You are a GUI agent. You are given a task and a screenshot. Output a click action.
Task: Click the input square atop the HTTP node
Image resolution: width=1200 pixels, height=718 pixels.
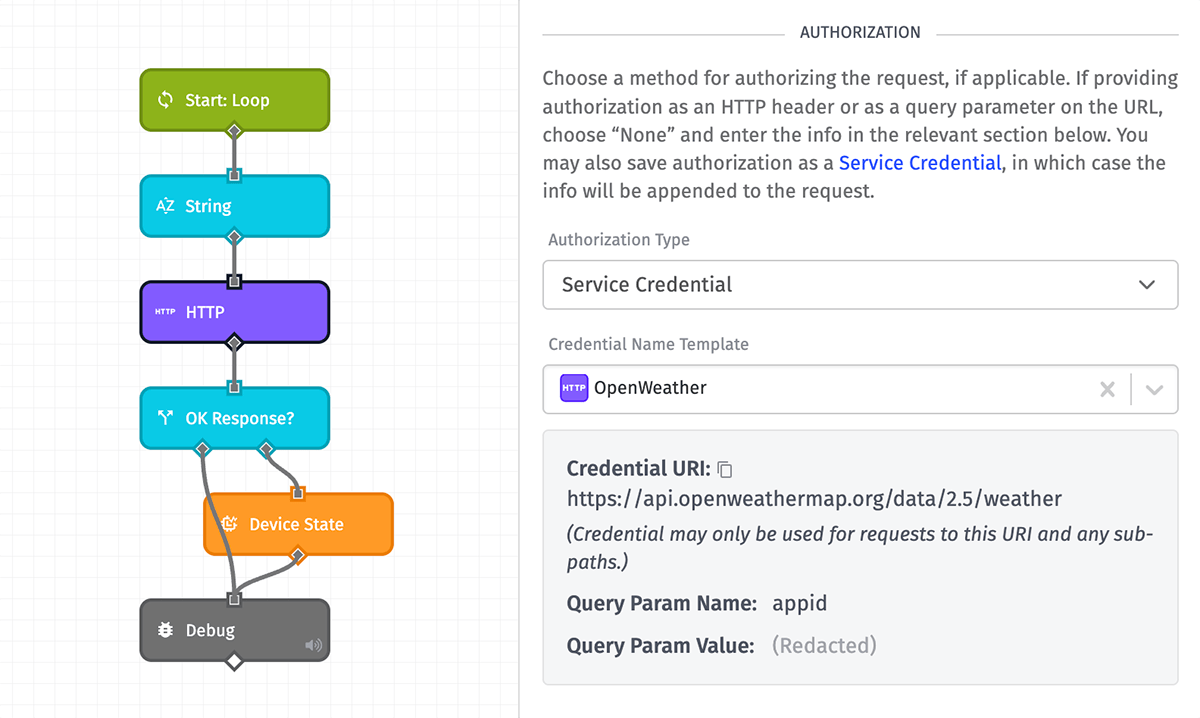pyautogui.click(x=234, y=283)
